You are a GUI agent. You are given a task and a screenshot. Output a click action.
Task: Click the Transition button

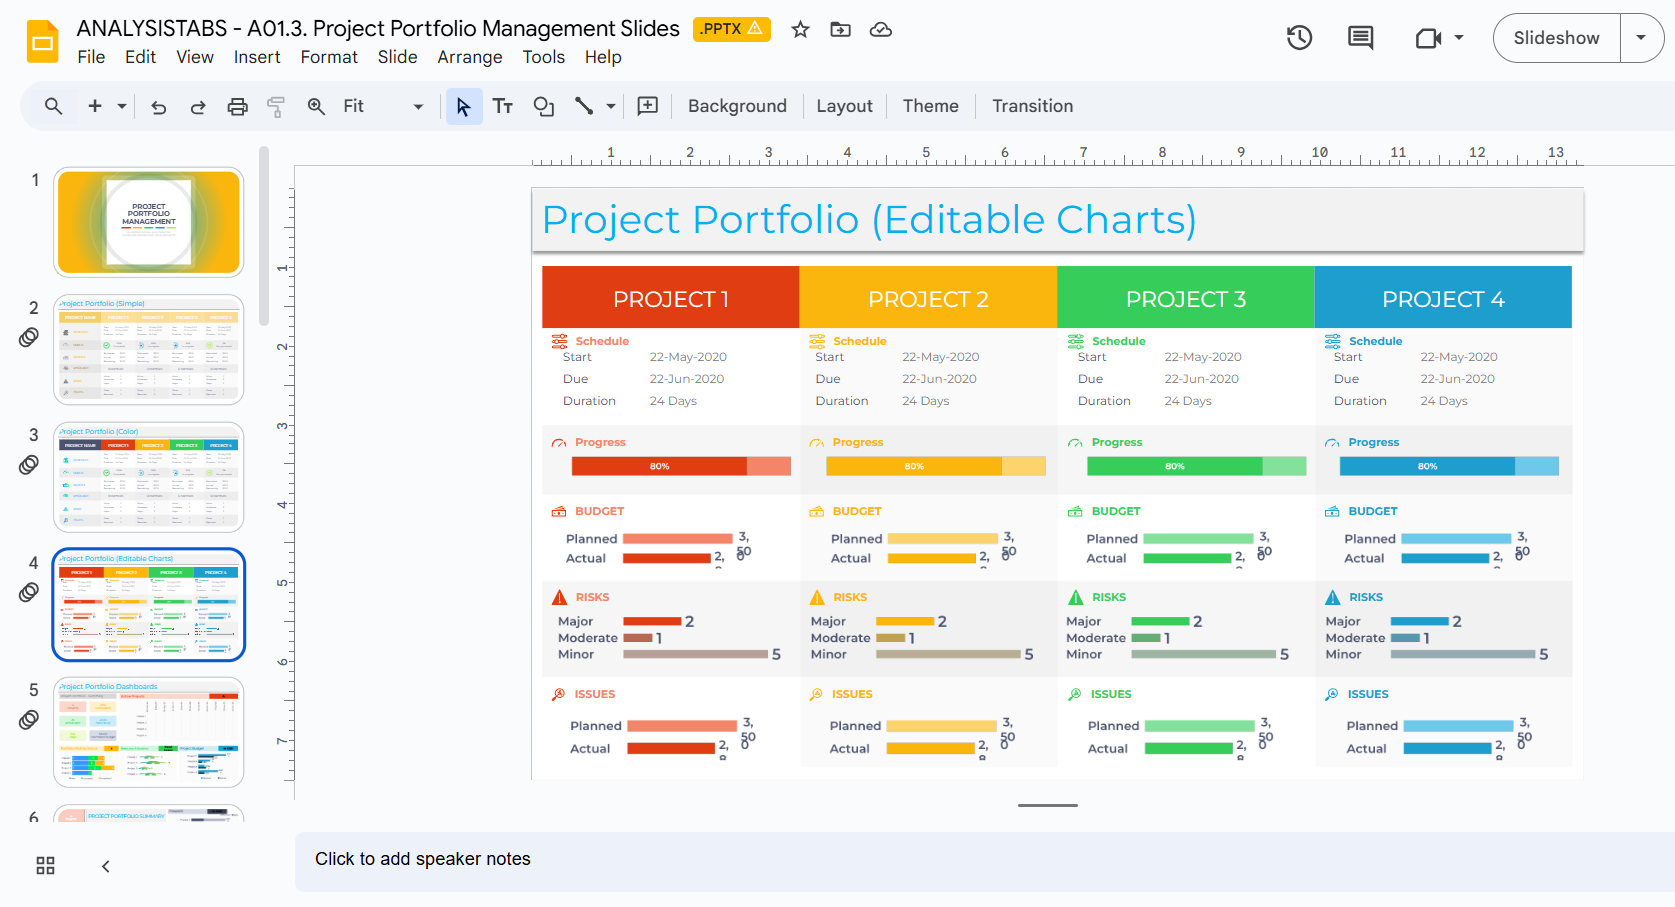click(x=1032, y=107)
